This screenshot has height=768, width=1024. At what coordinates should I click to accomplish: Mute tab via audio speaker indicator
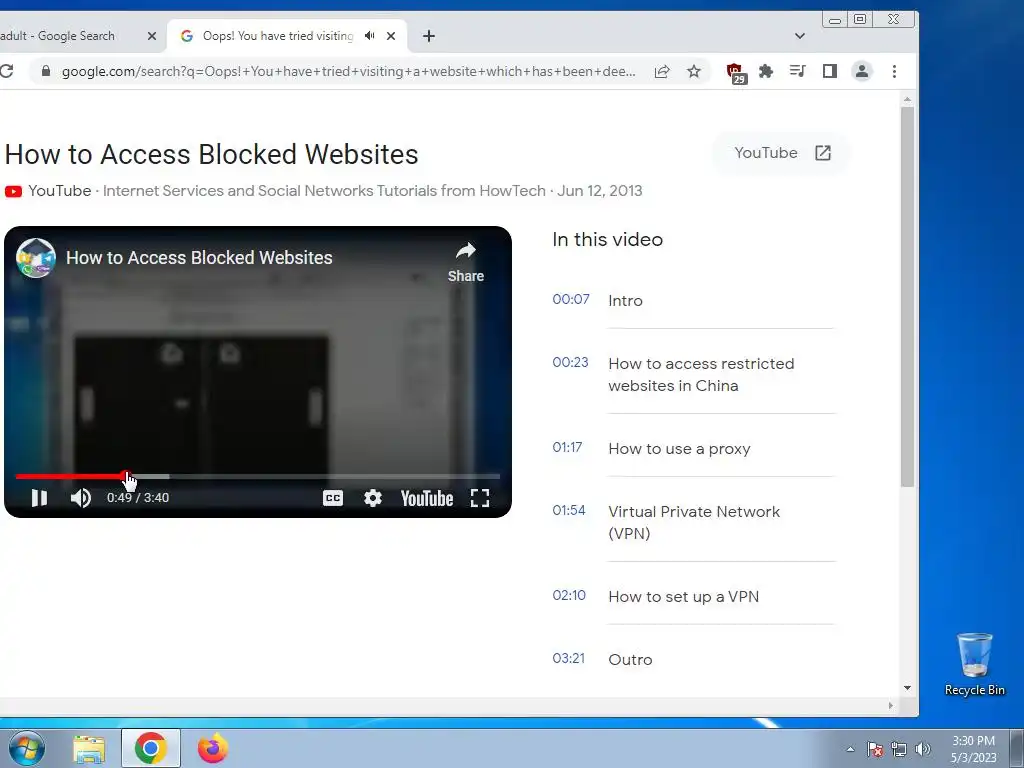pyautogui.click(x=370, y=36)
